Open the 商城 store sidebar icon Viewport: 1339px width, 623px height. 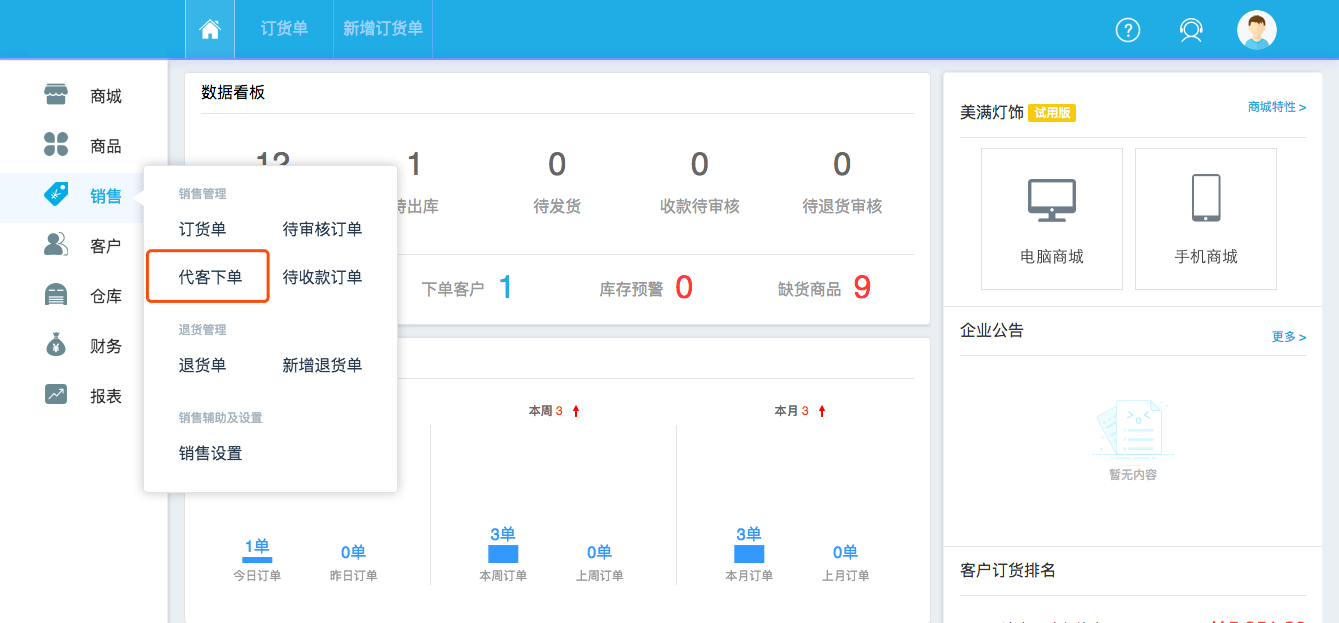pyautogui.click(x=56, y=95)
